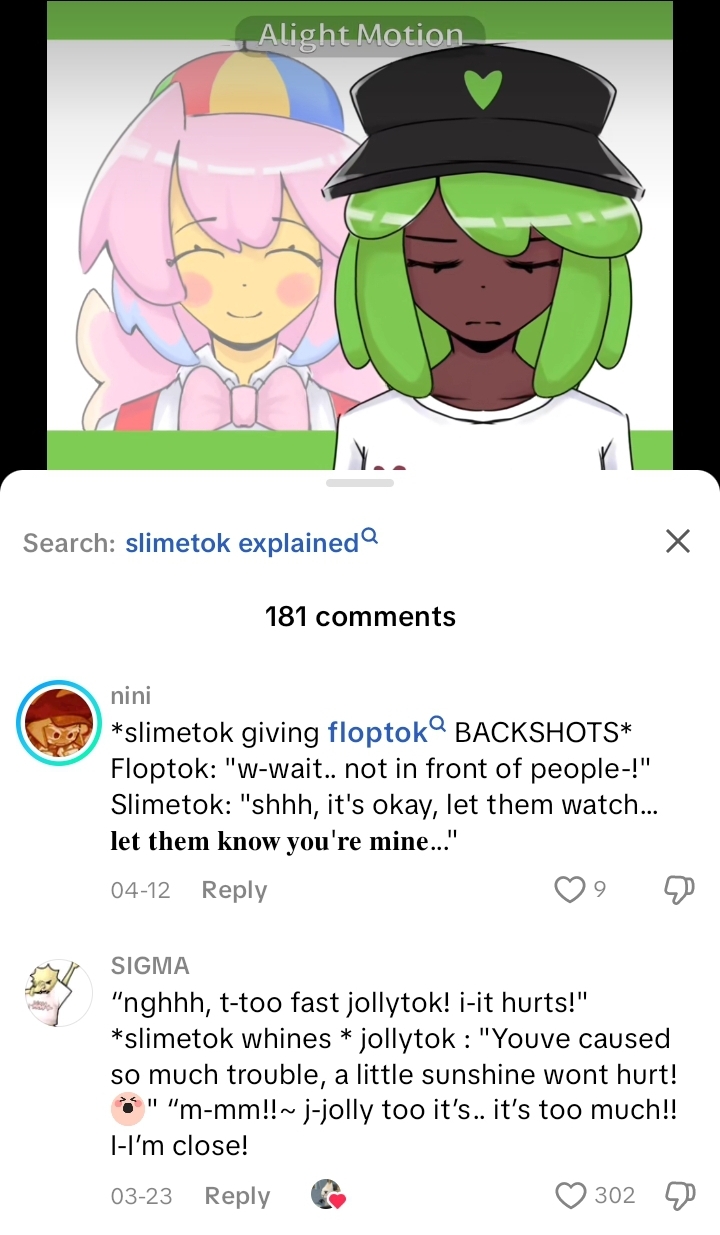Close the comments panel with the X
This screenshot has height=1235, width=720.
678,541
